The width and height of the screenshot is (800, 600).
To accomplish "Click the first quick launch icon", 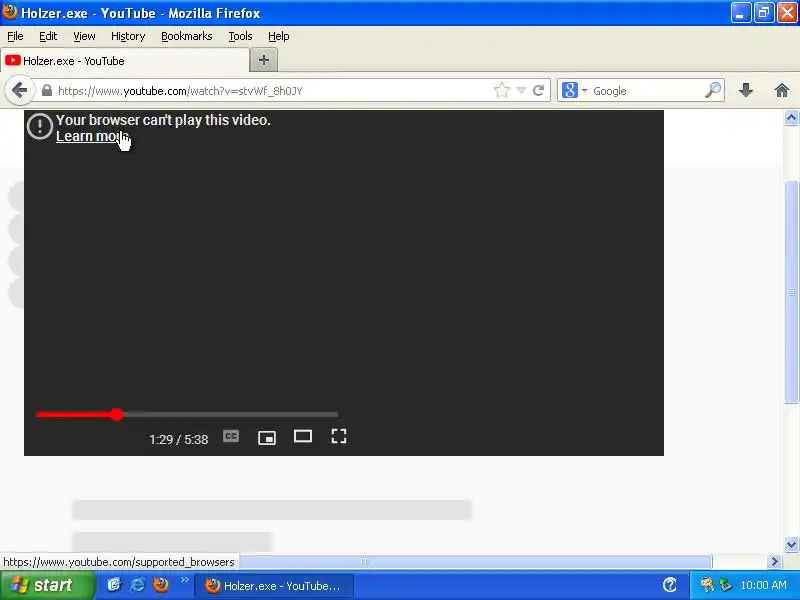I will coord(114,585).
